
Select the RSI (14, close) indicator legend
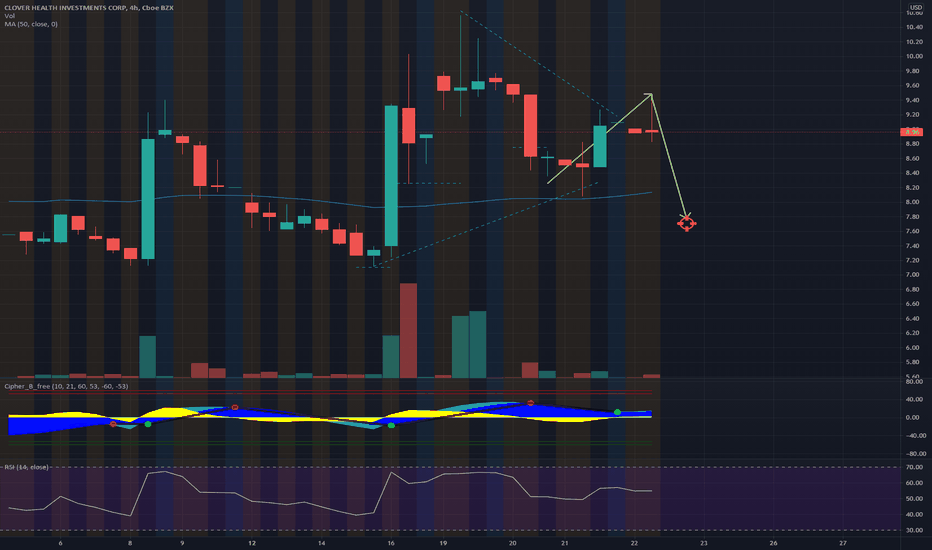click(x=26, y=467)
